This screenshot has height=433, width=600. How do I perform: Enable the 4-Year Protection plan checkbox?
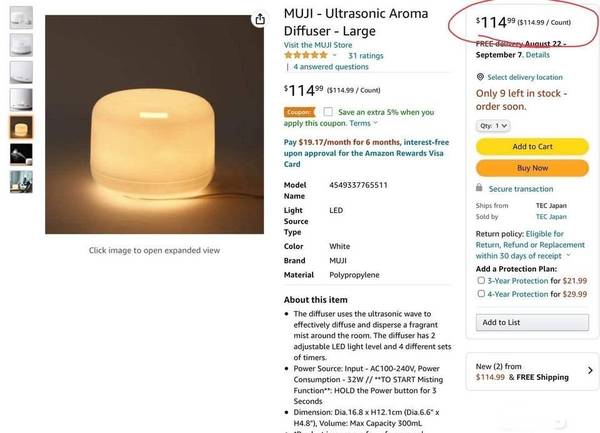click(x=481, y=294)
